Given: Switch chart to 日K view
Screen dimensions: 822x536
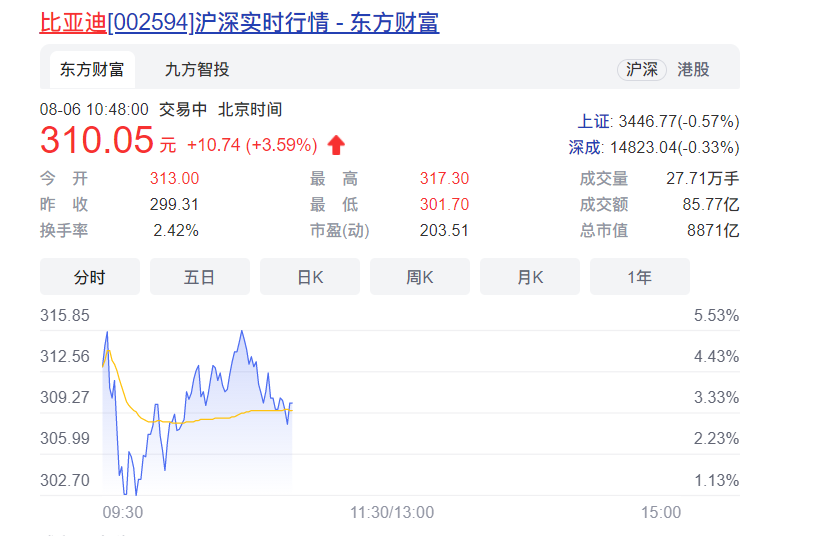Looking at the screenshot, I should 310,277.
